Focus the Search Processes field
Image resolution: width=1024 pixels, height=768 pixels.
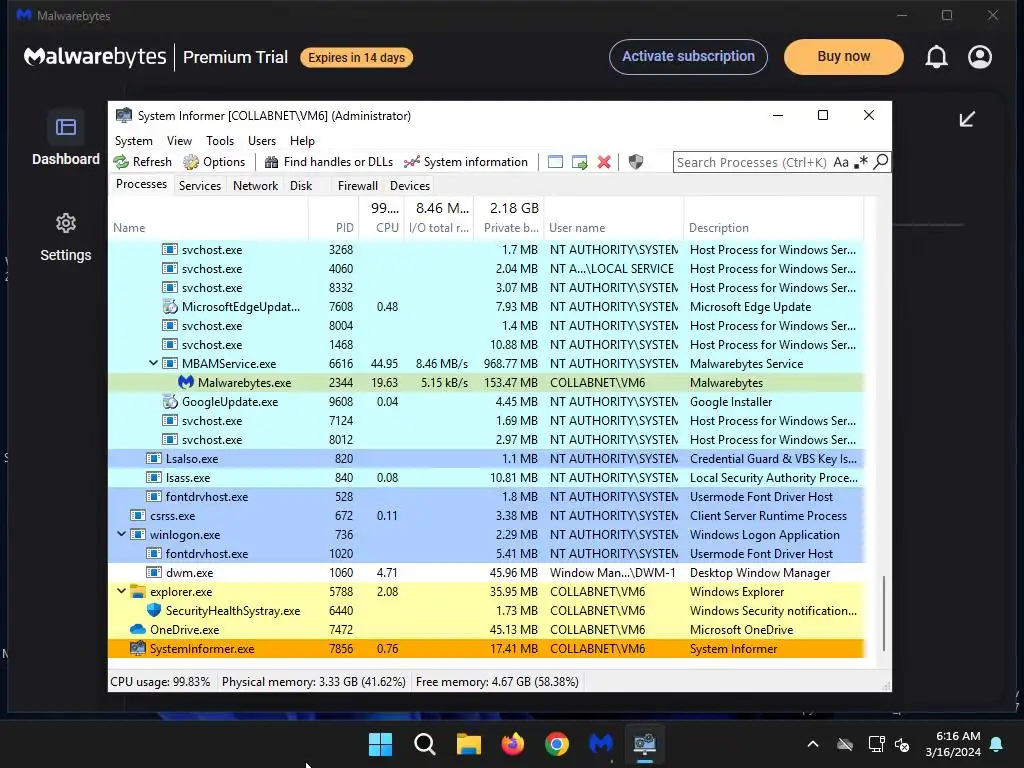coord(752,162)
